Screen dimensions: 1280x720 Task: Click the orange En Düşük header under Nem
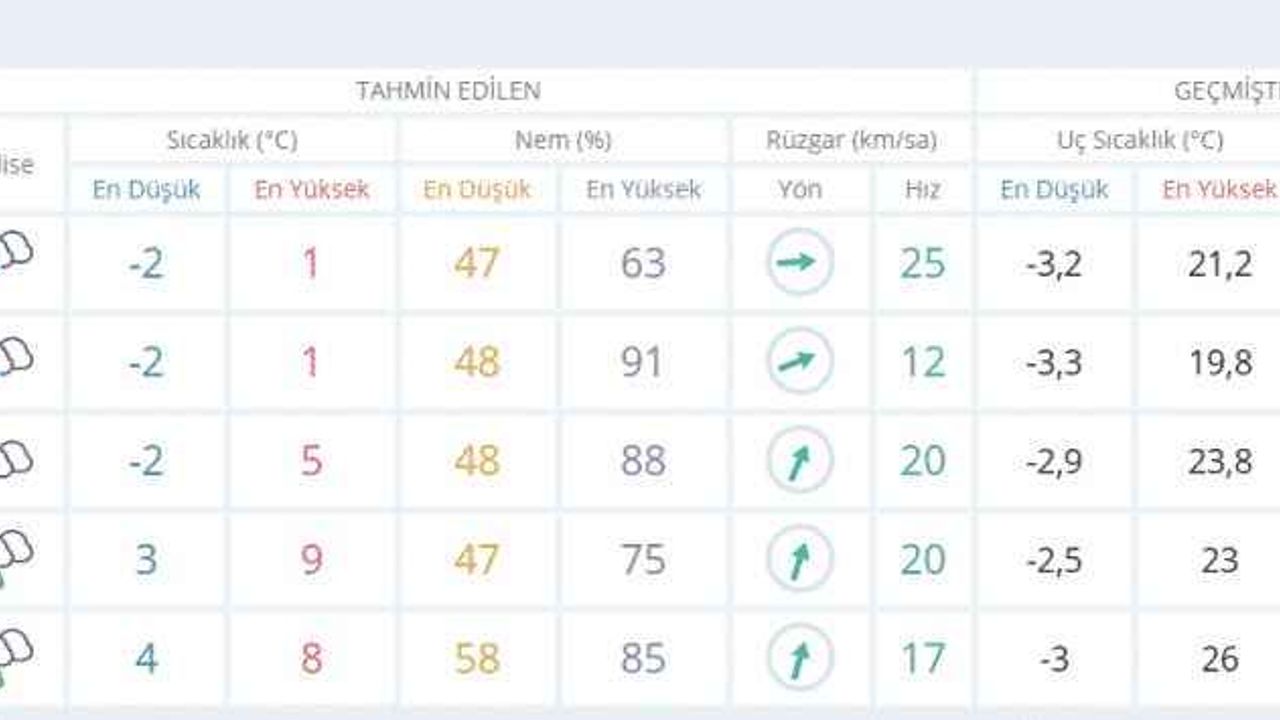click(477, 189)
